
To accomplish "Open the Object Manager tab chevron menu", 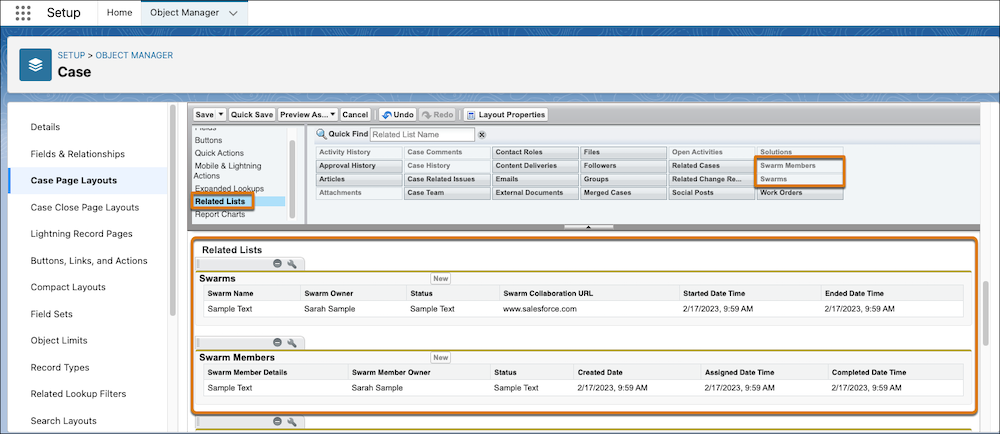I will [x=233, y=13].
